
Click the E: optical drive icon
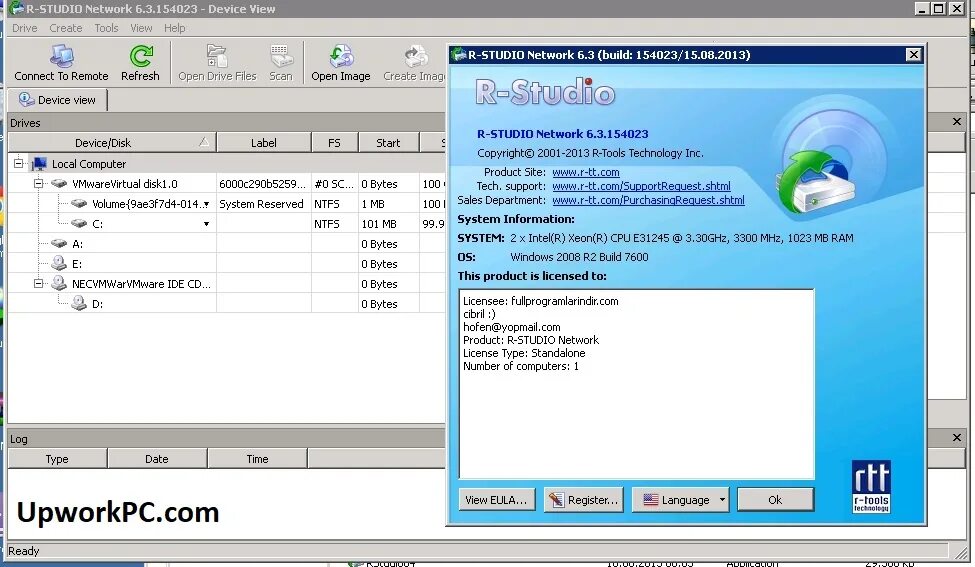pyautogui.click(x=59, y=263)
